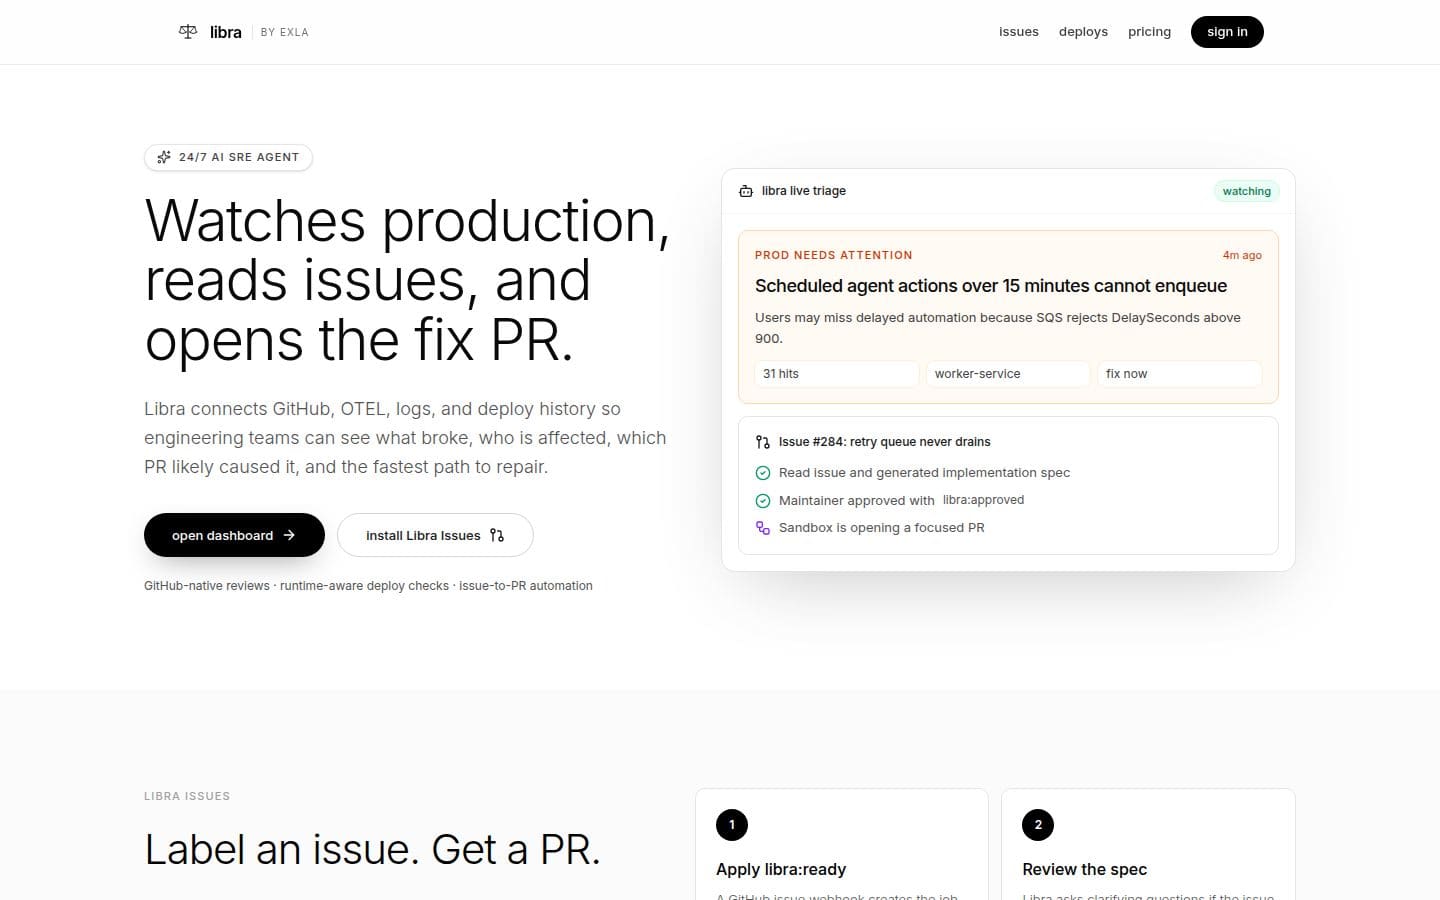Click the sparkle icon in the AI SRE badge
The image size is (1440, 900).
(x=164, y=157)
